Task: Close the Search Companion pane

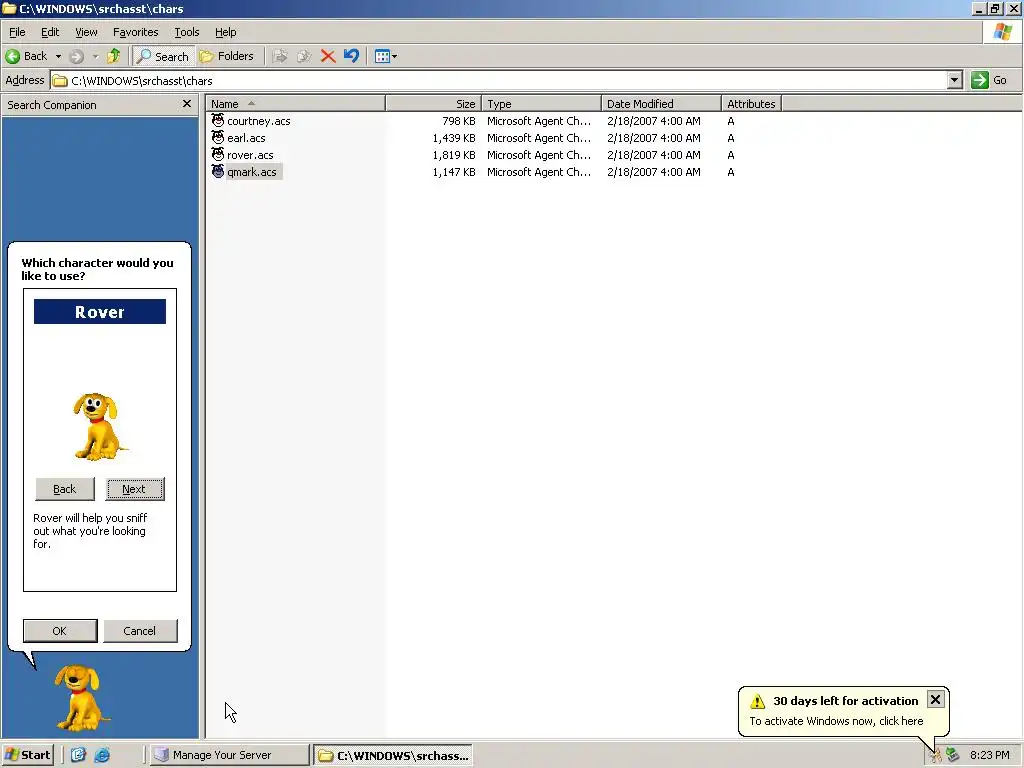Action: pos(187,104)
